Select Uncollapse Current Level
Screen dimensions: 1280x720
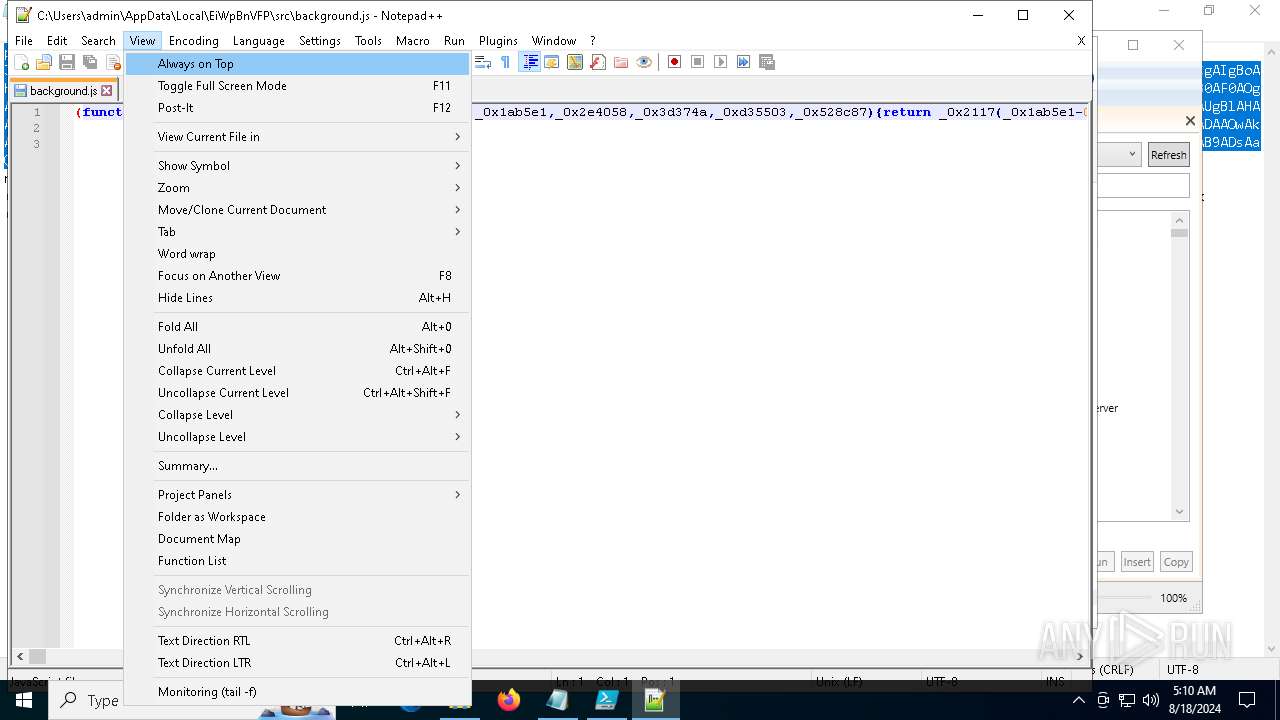(297, 393)
